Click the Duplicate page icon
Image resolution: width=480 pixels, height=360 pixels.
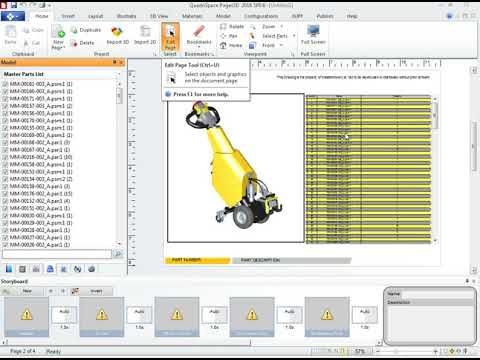click(x=74, y=30)
